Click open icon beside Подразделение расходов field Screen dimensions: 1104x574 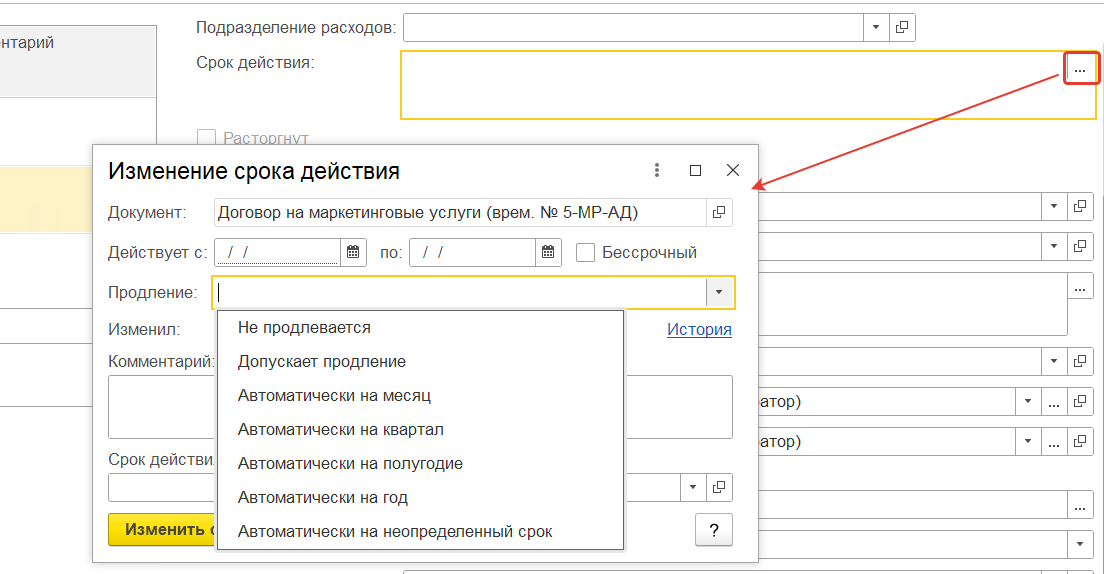point(902,27)
